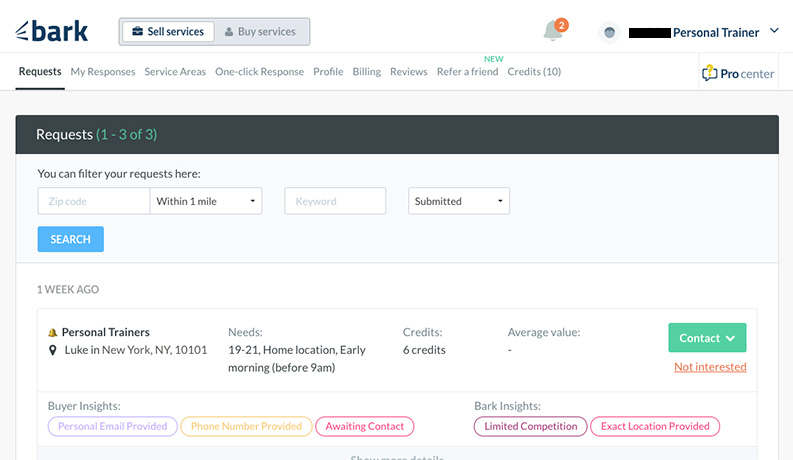793x460 pixels.
Task: Click the Pro center chat icon
Action: tap(710, 73)
